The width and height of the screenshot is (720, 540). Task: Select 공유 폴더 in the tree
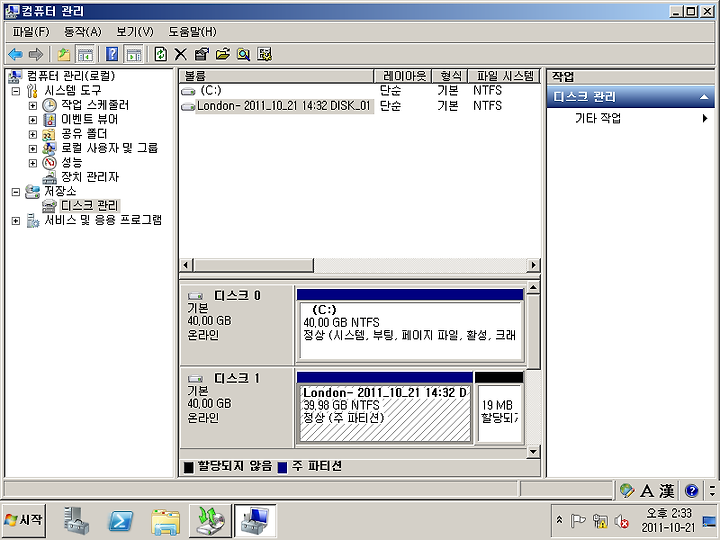[x=84, y=134]
